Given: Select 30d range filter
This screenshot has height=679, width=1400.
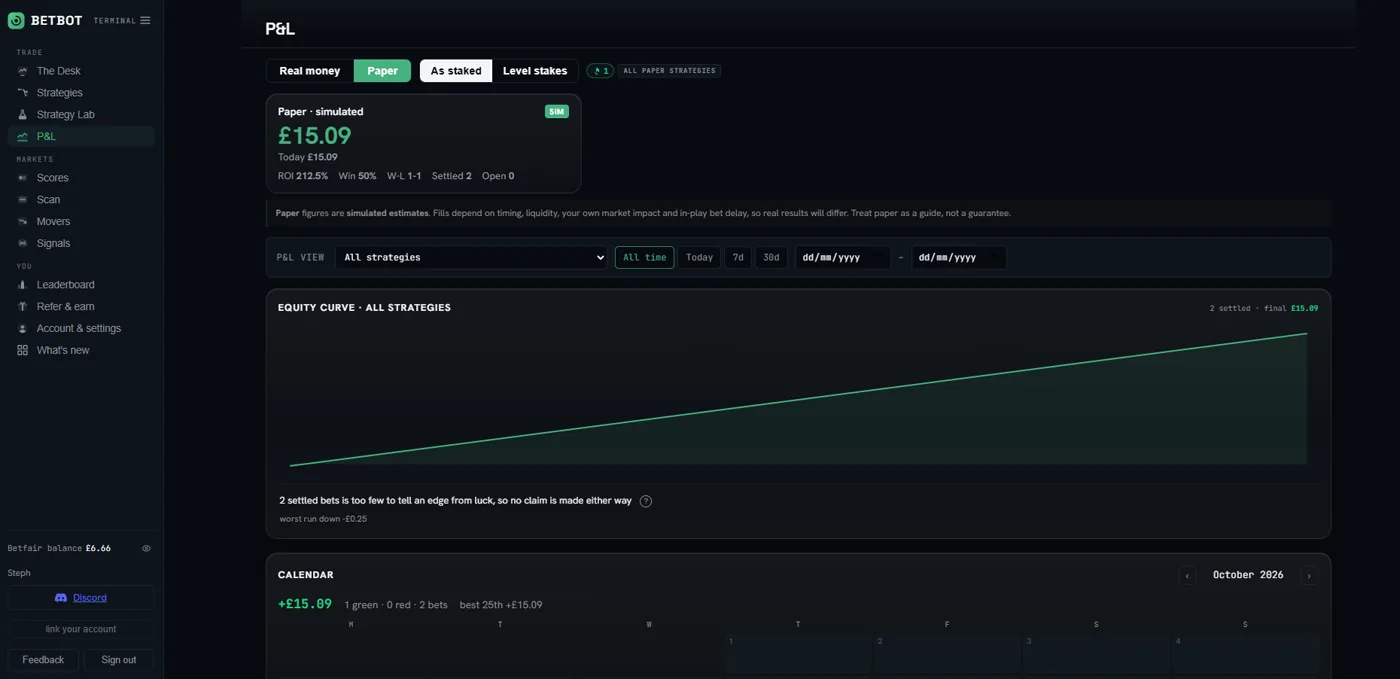Looking at the screenshot, I should [771, 258].
